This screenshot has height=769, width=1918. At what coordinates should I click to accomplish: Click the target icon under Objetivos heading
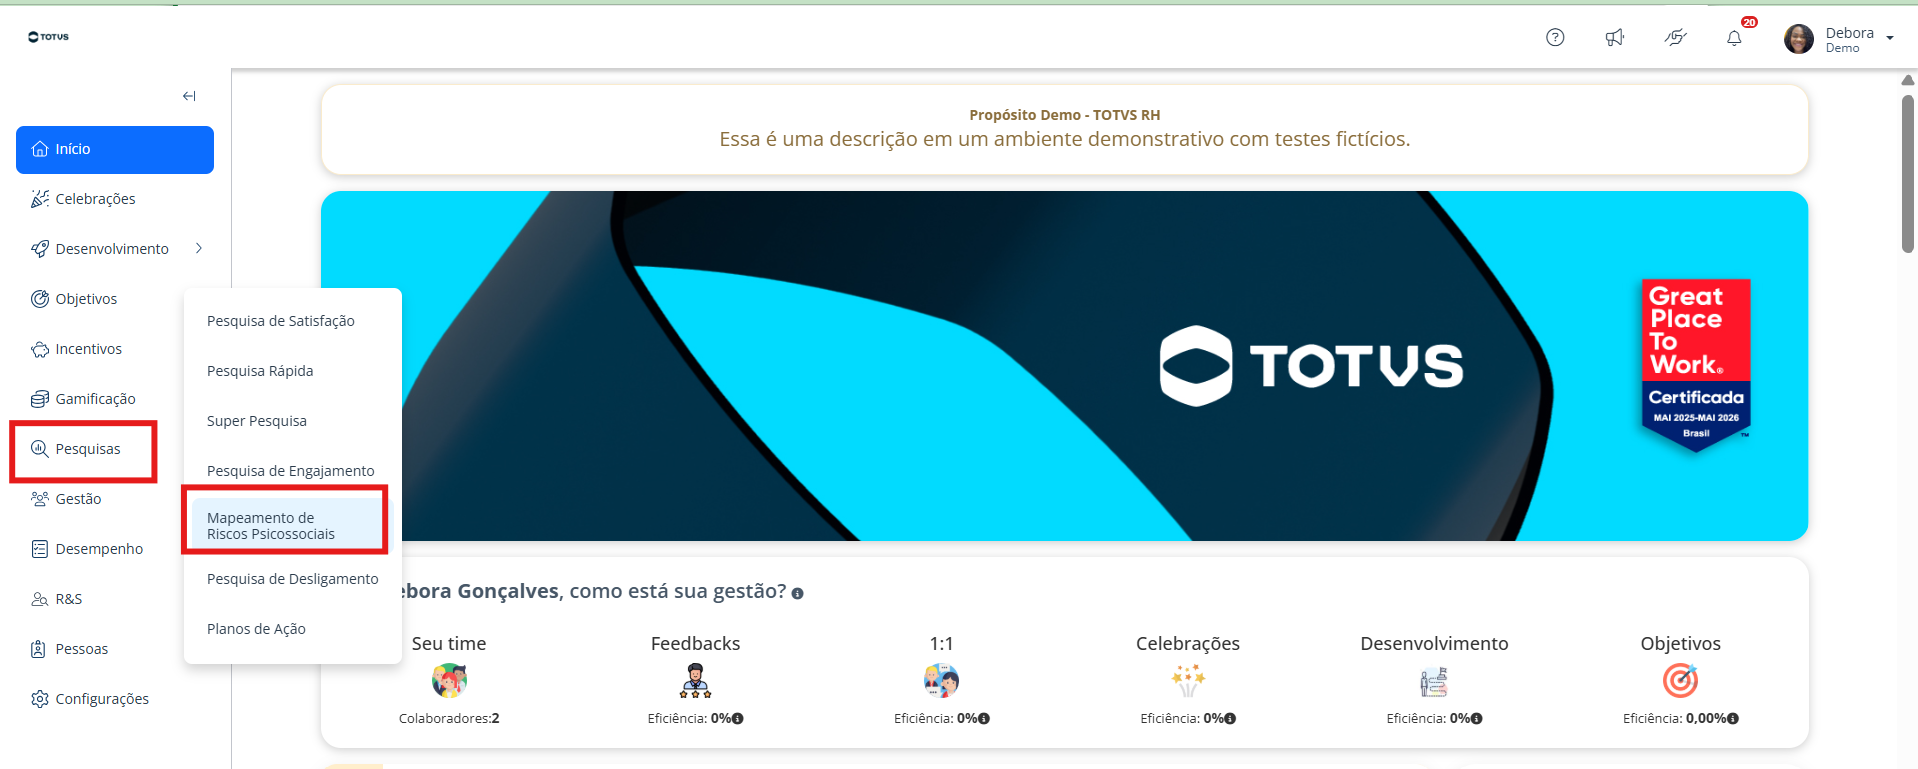click(1680, 681)
